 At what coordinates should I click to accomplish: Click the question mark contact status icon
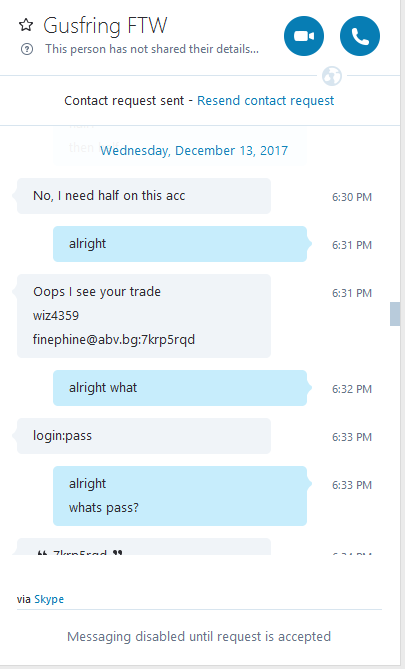coord(26,49)
